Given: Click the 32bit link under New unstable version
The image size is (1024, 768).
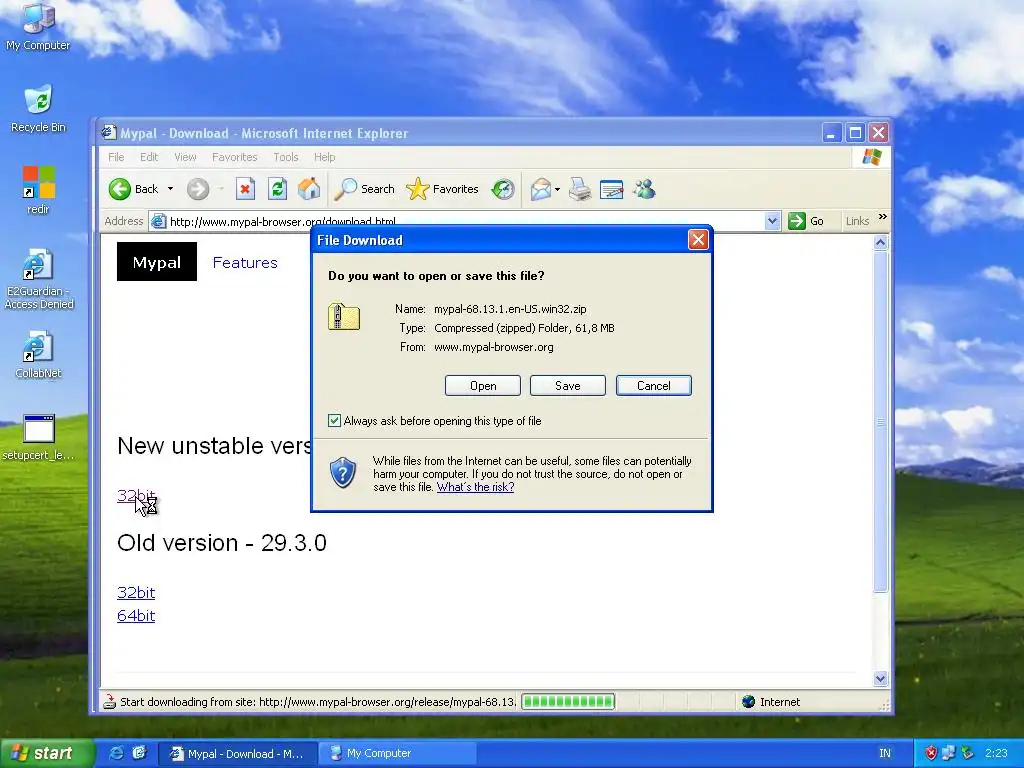Looking at the screenshot, I should (136, 496).
